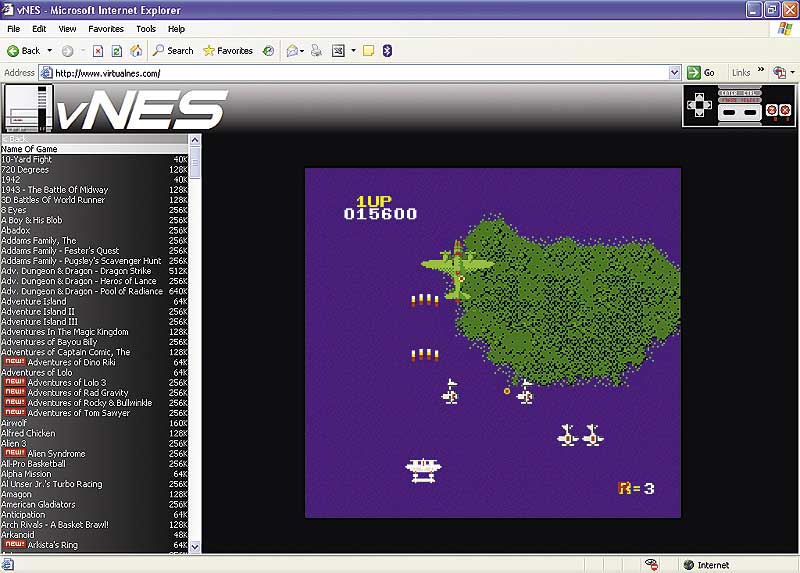The width and height of the screenshot is (800, 573).
Task: Click the Windows flag logo icon
Action: click(785, 29)
